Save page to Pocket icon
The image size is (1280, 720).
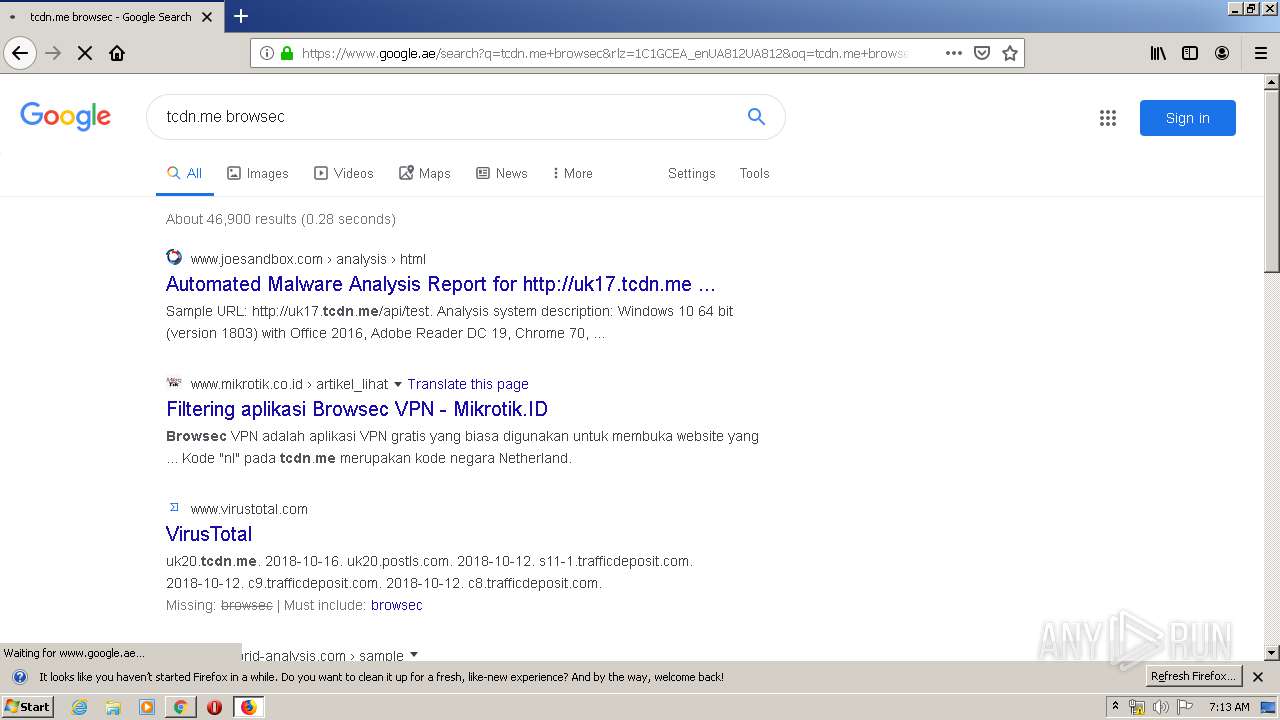point(982,53)
